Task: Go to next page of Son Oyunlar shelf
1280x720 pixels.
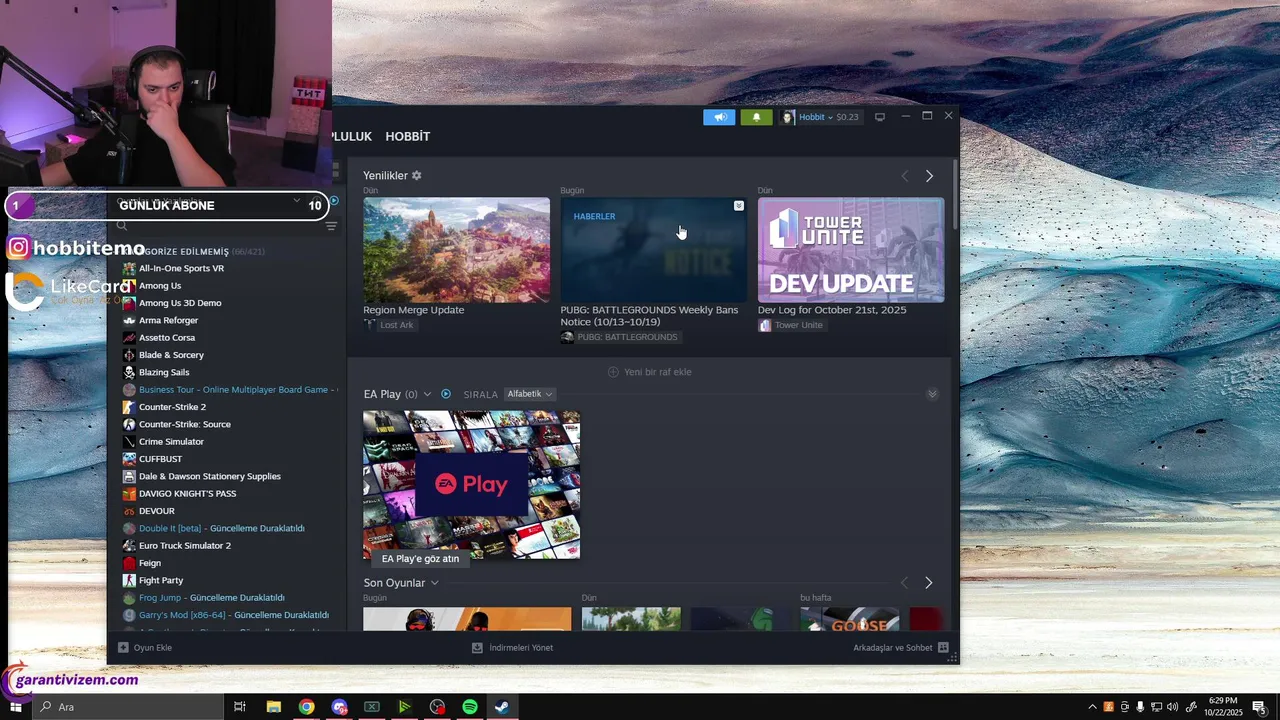Action: (x=928, y=583)
